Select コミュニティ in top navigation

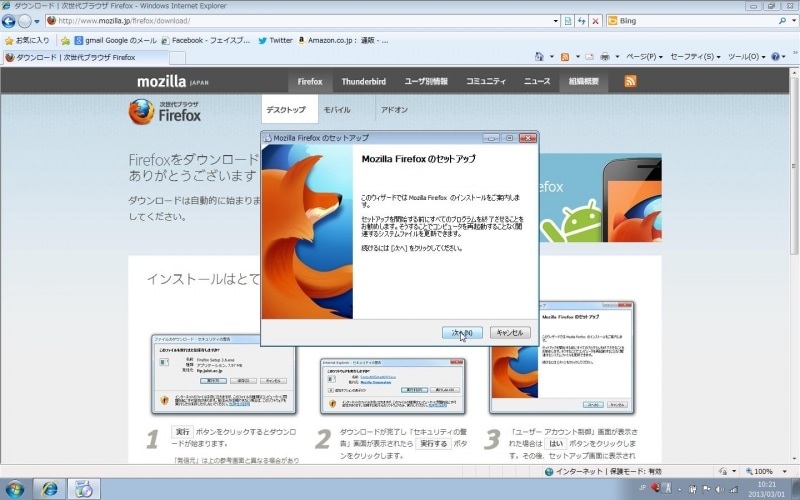pos(486,81)
